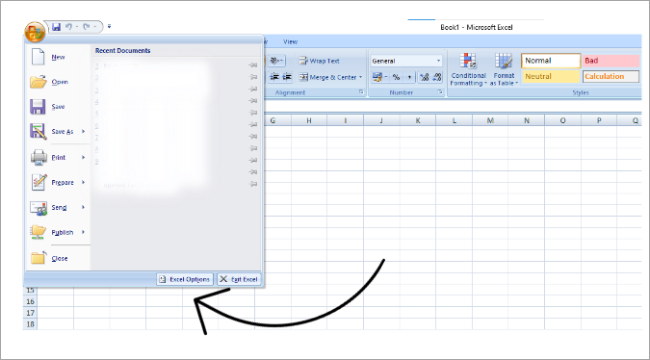The height and width of the screenshot is (360, 650).
Task: Choose Close in the Office menu
Action: point(58,258)
